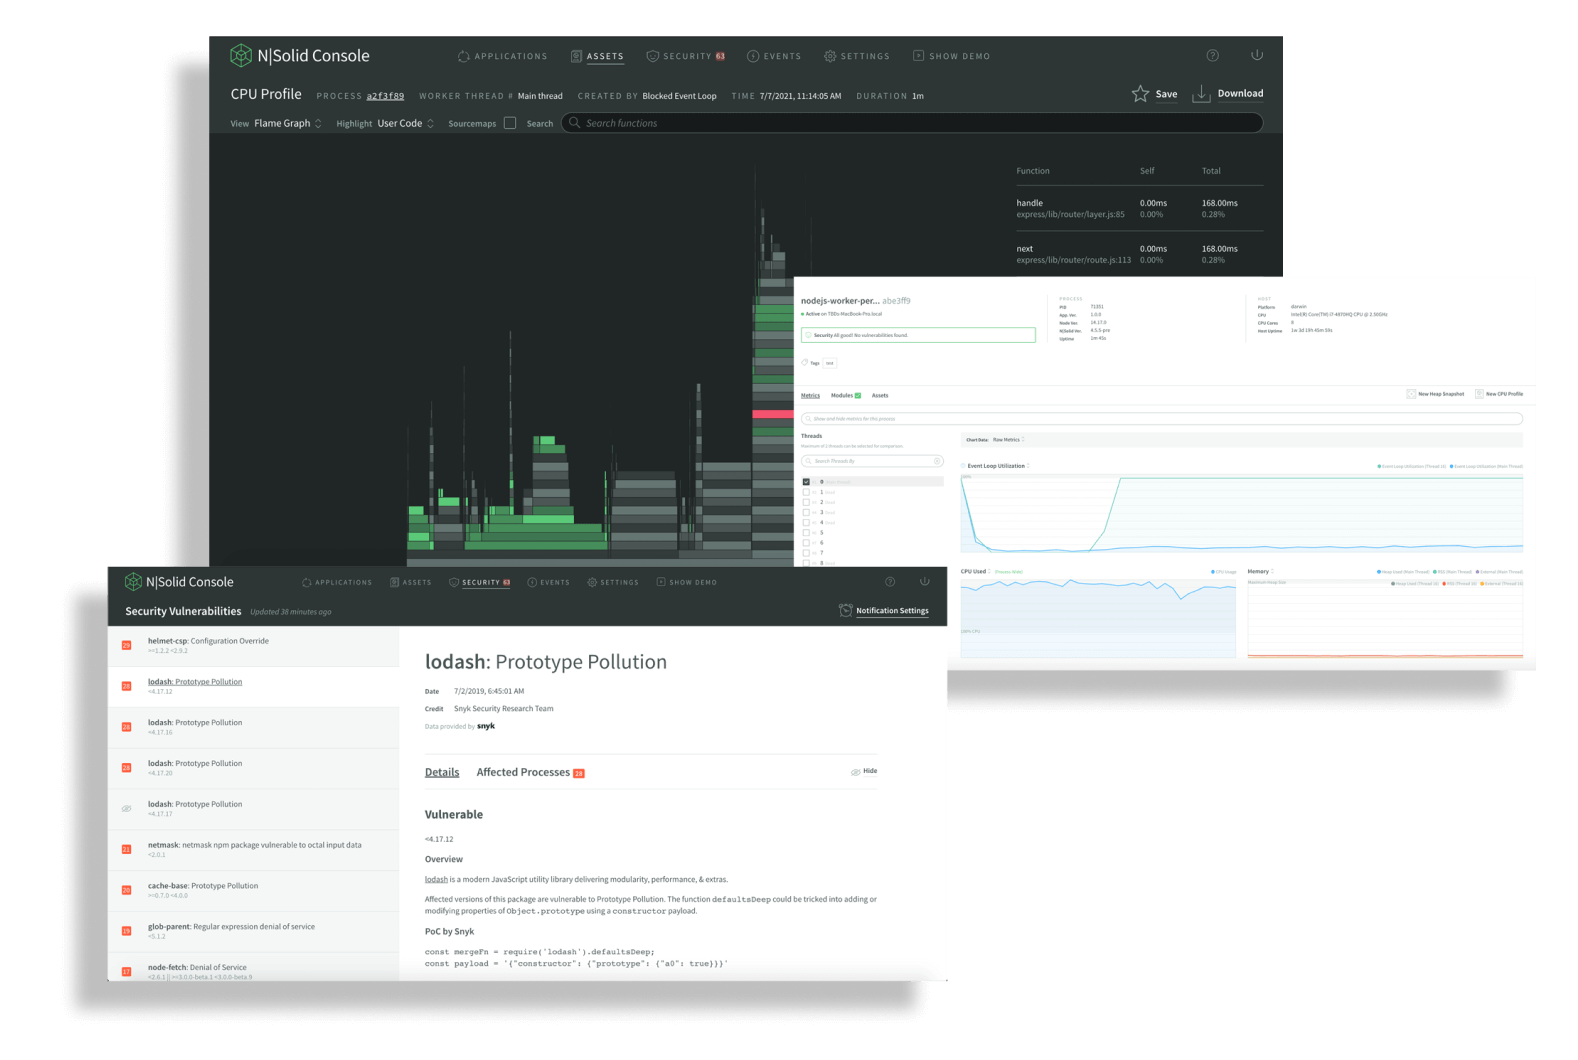Toggle thread 0 Main Thread checkbox
Screen dimensions: 1578x1060
coord(806,482)
